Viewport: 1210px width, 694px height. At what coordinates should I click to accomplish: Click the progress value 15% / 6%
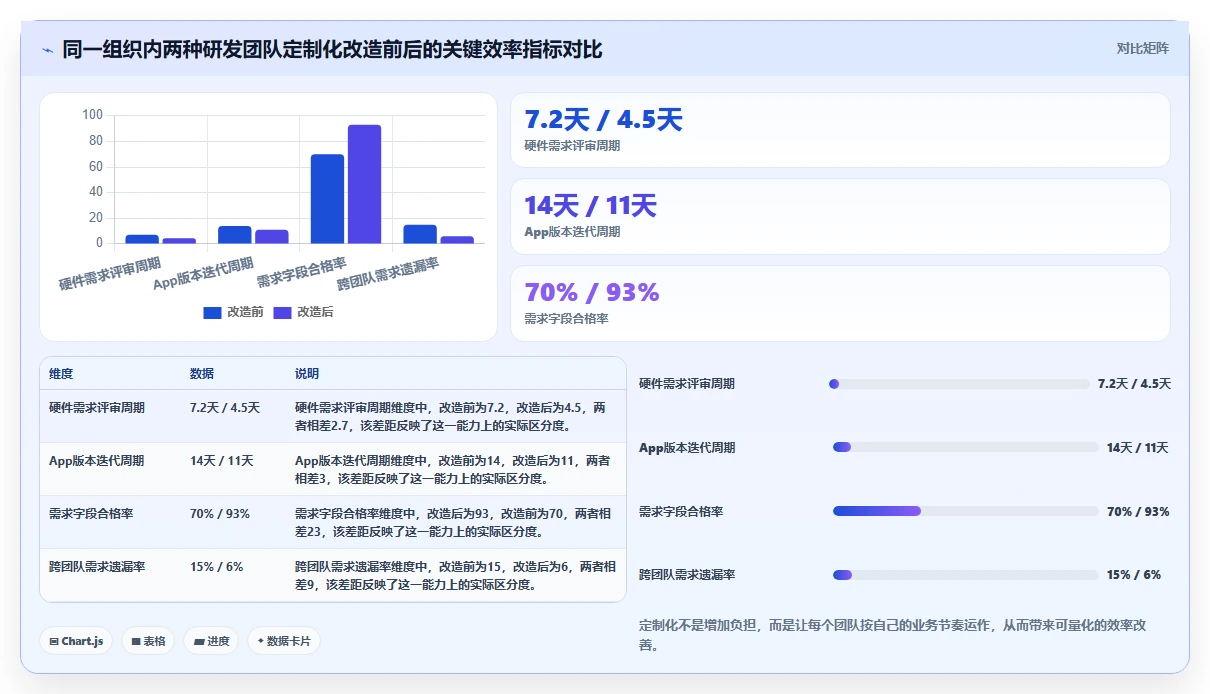(1134, 575)
